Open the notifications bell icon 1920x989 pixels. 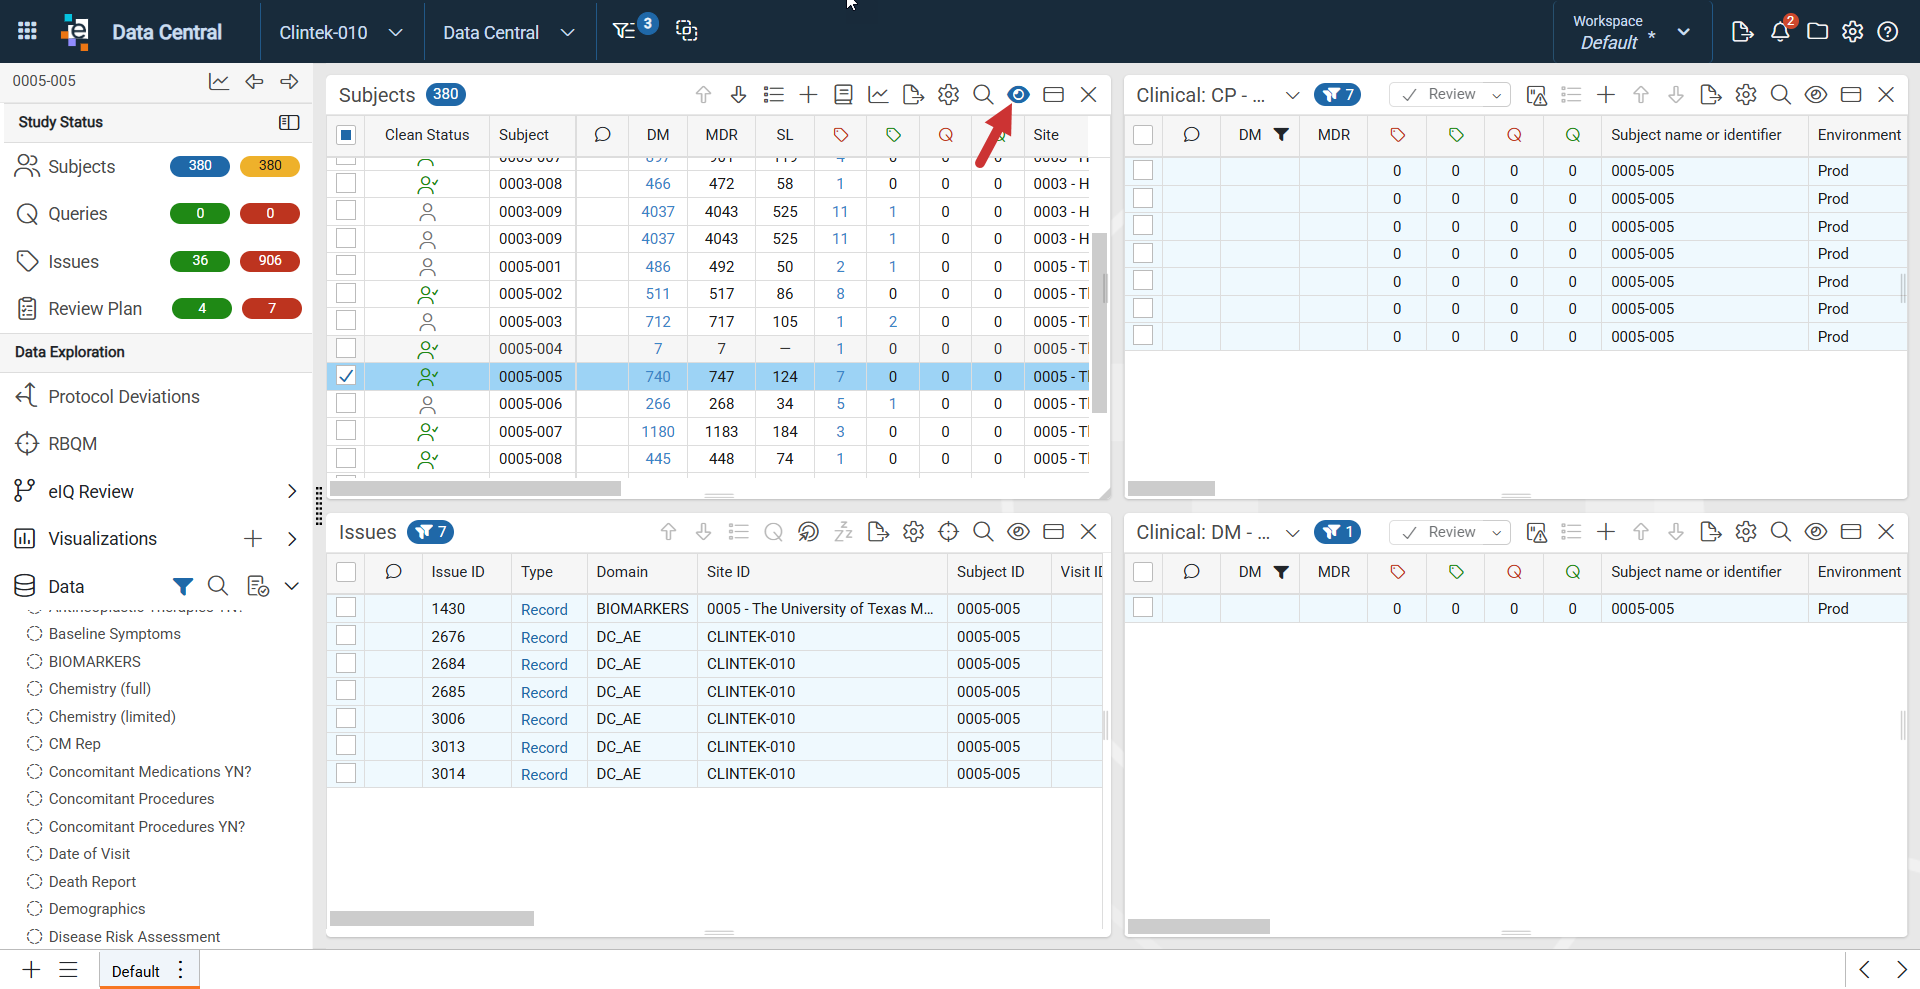[1780, 32]
